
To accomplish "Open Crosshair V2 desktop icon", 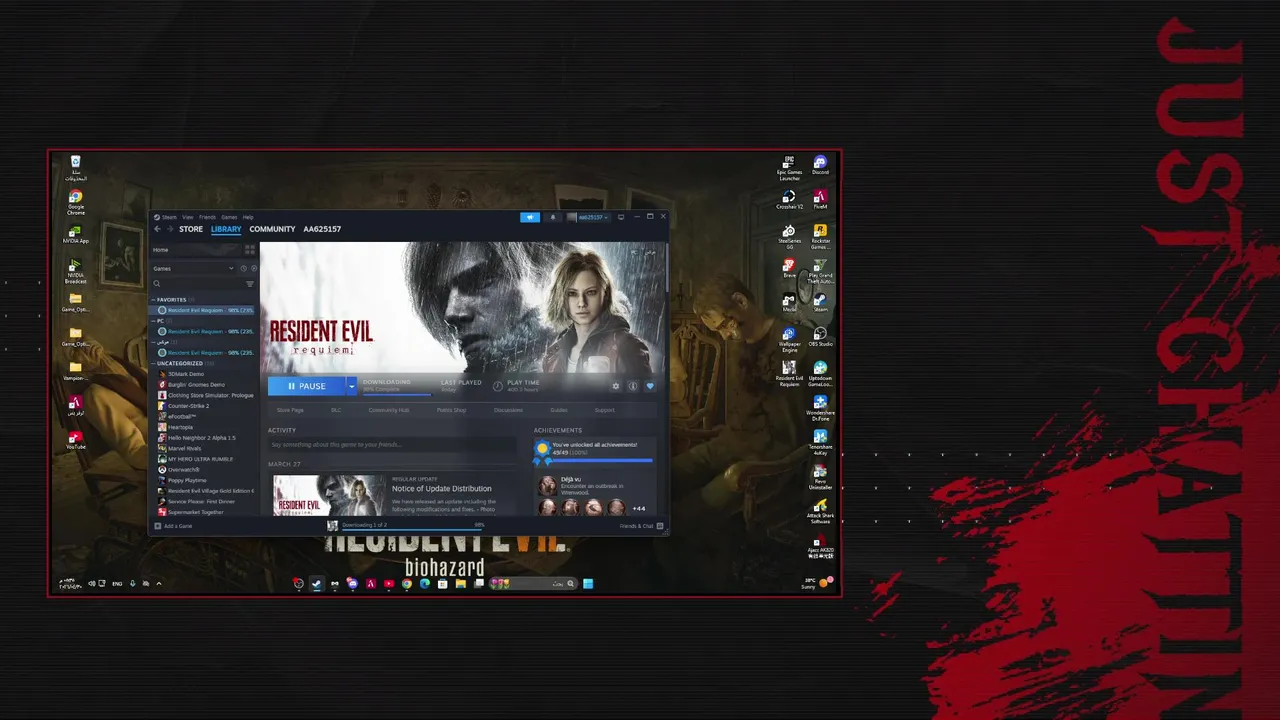I will click(x=789, y=200).
